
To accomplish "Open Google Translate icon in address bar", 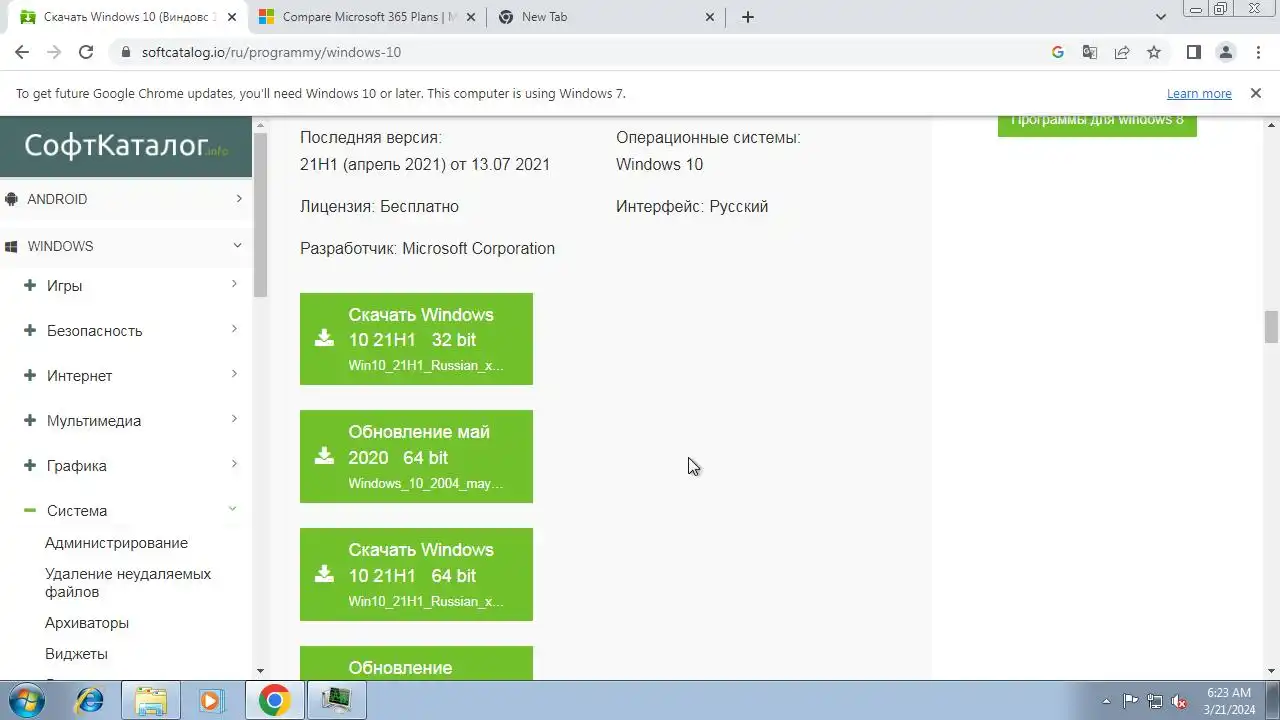I will 1090,52.
